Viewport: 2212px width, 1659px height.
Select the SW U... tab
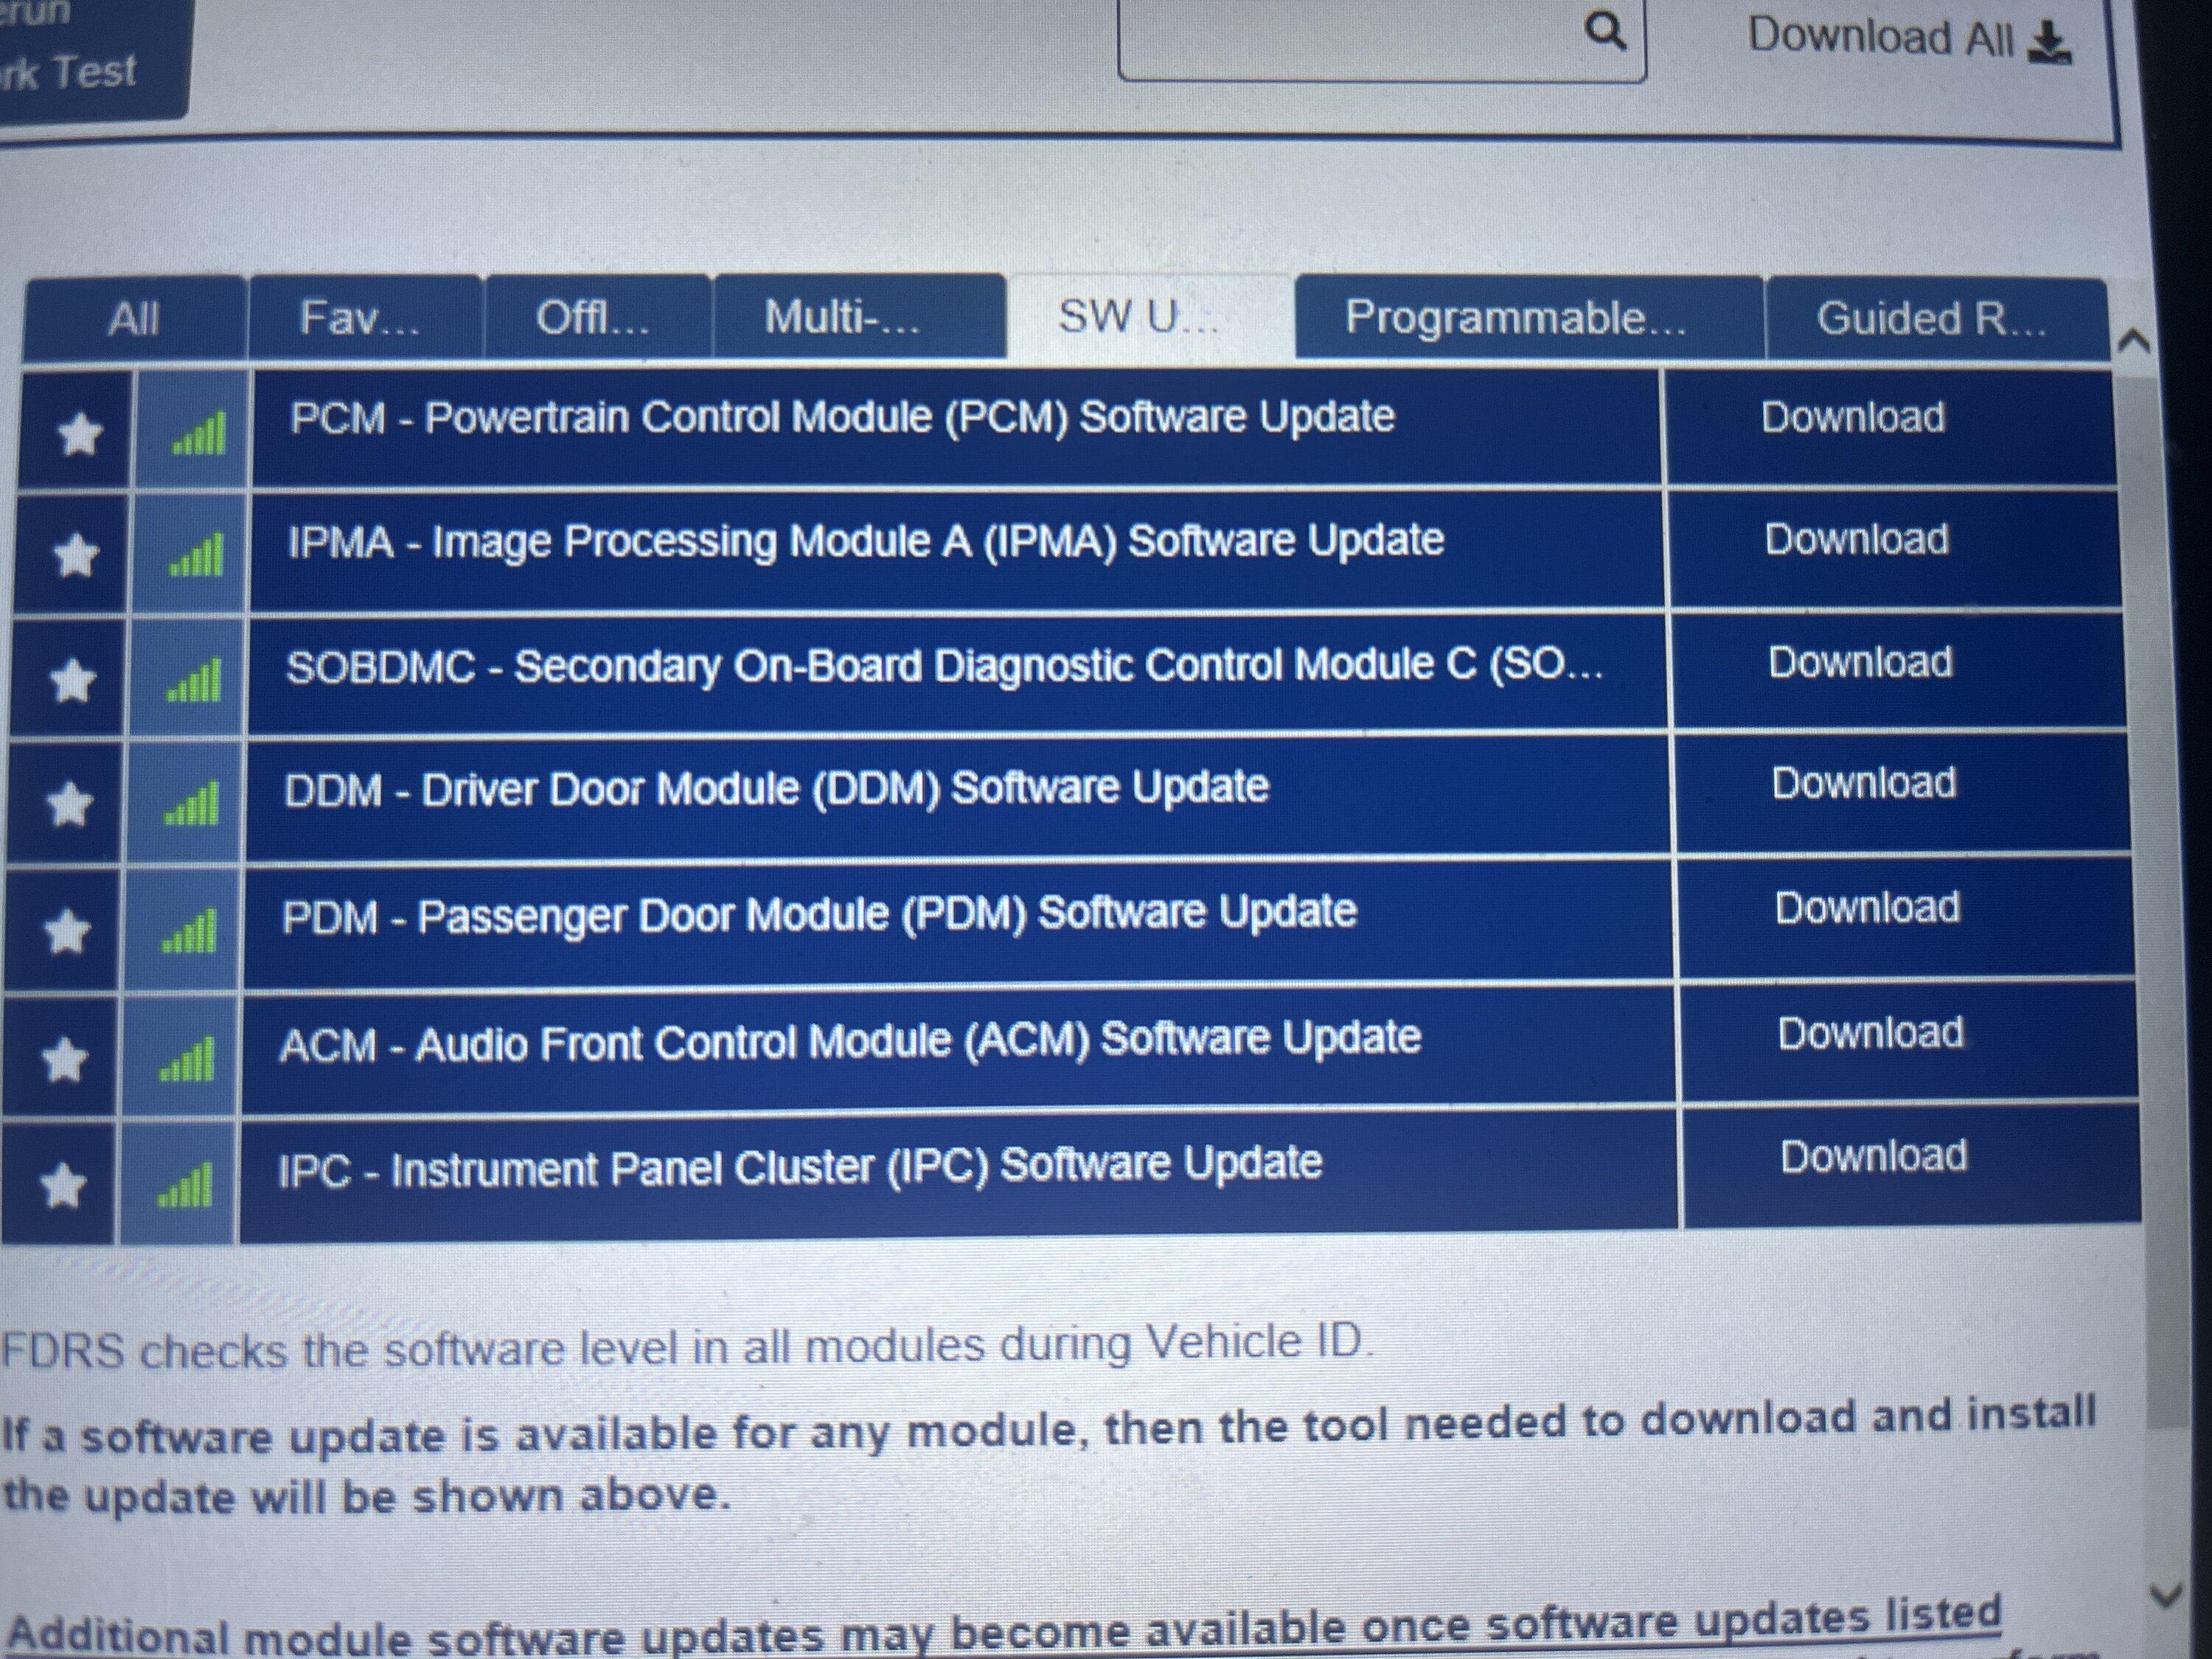tap(1150, 316)
